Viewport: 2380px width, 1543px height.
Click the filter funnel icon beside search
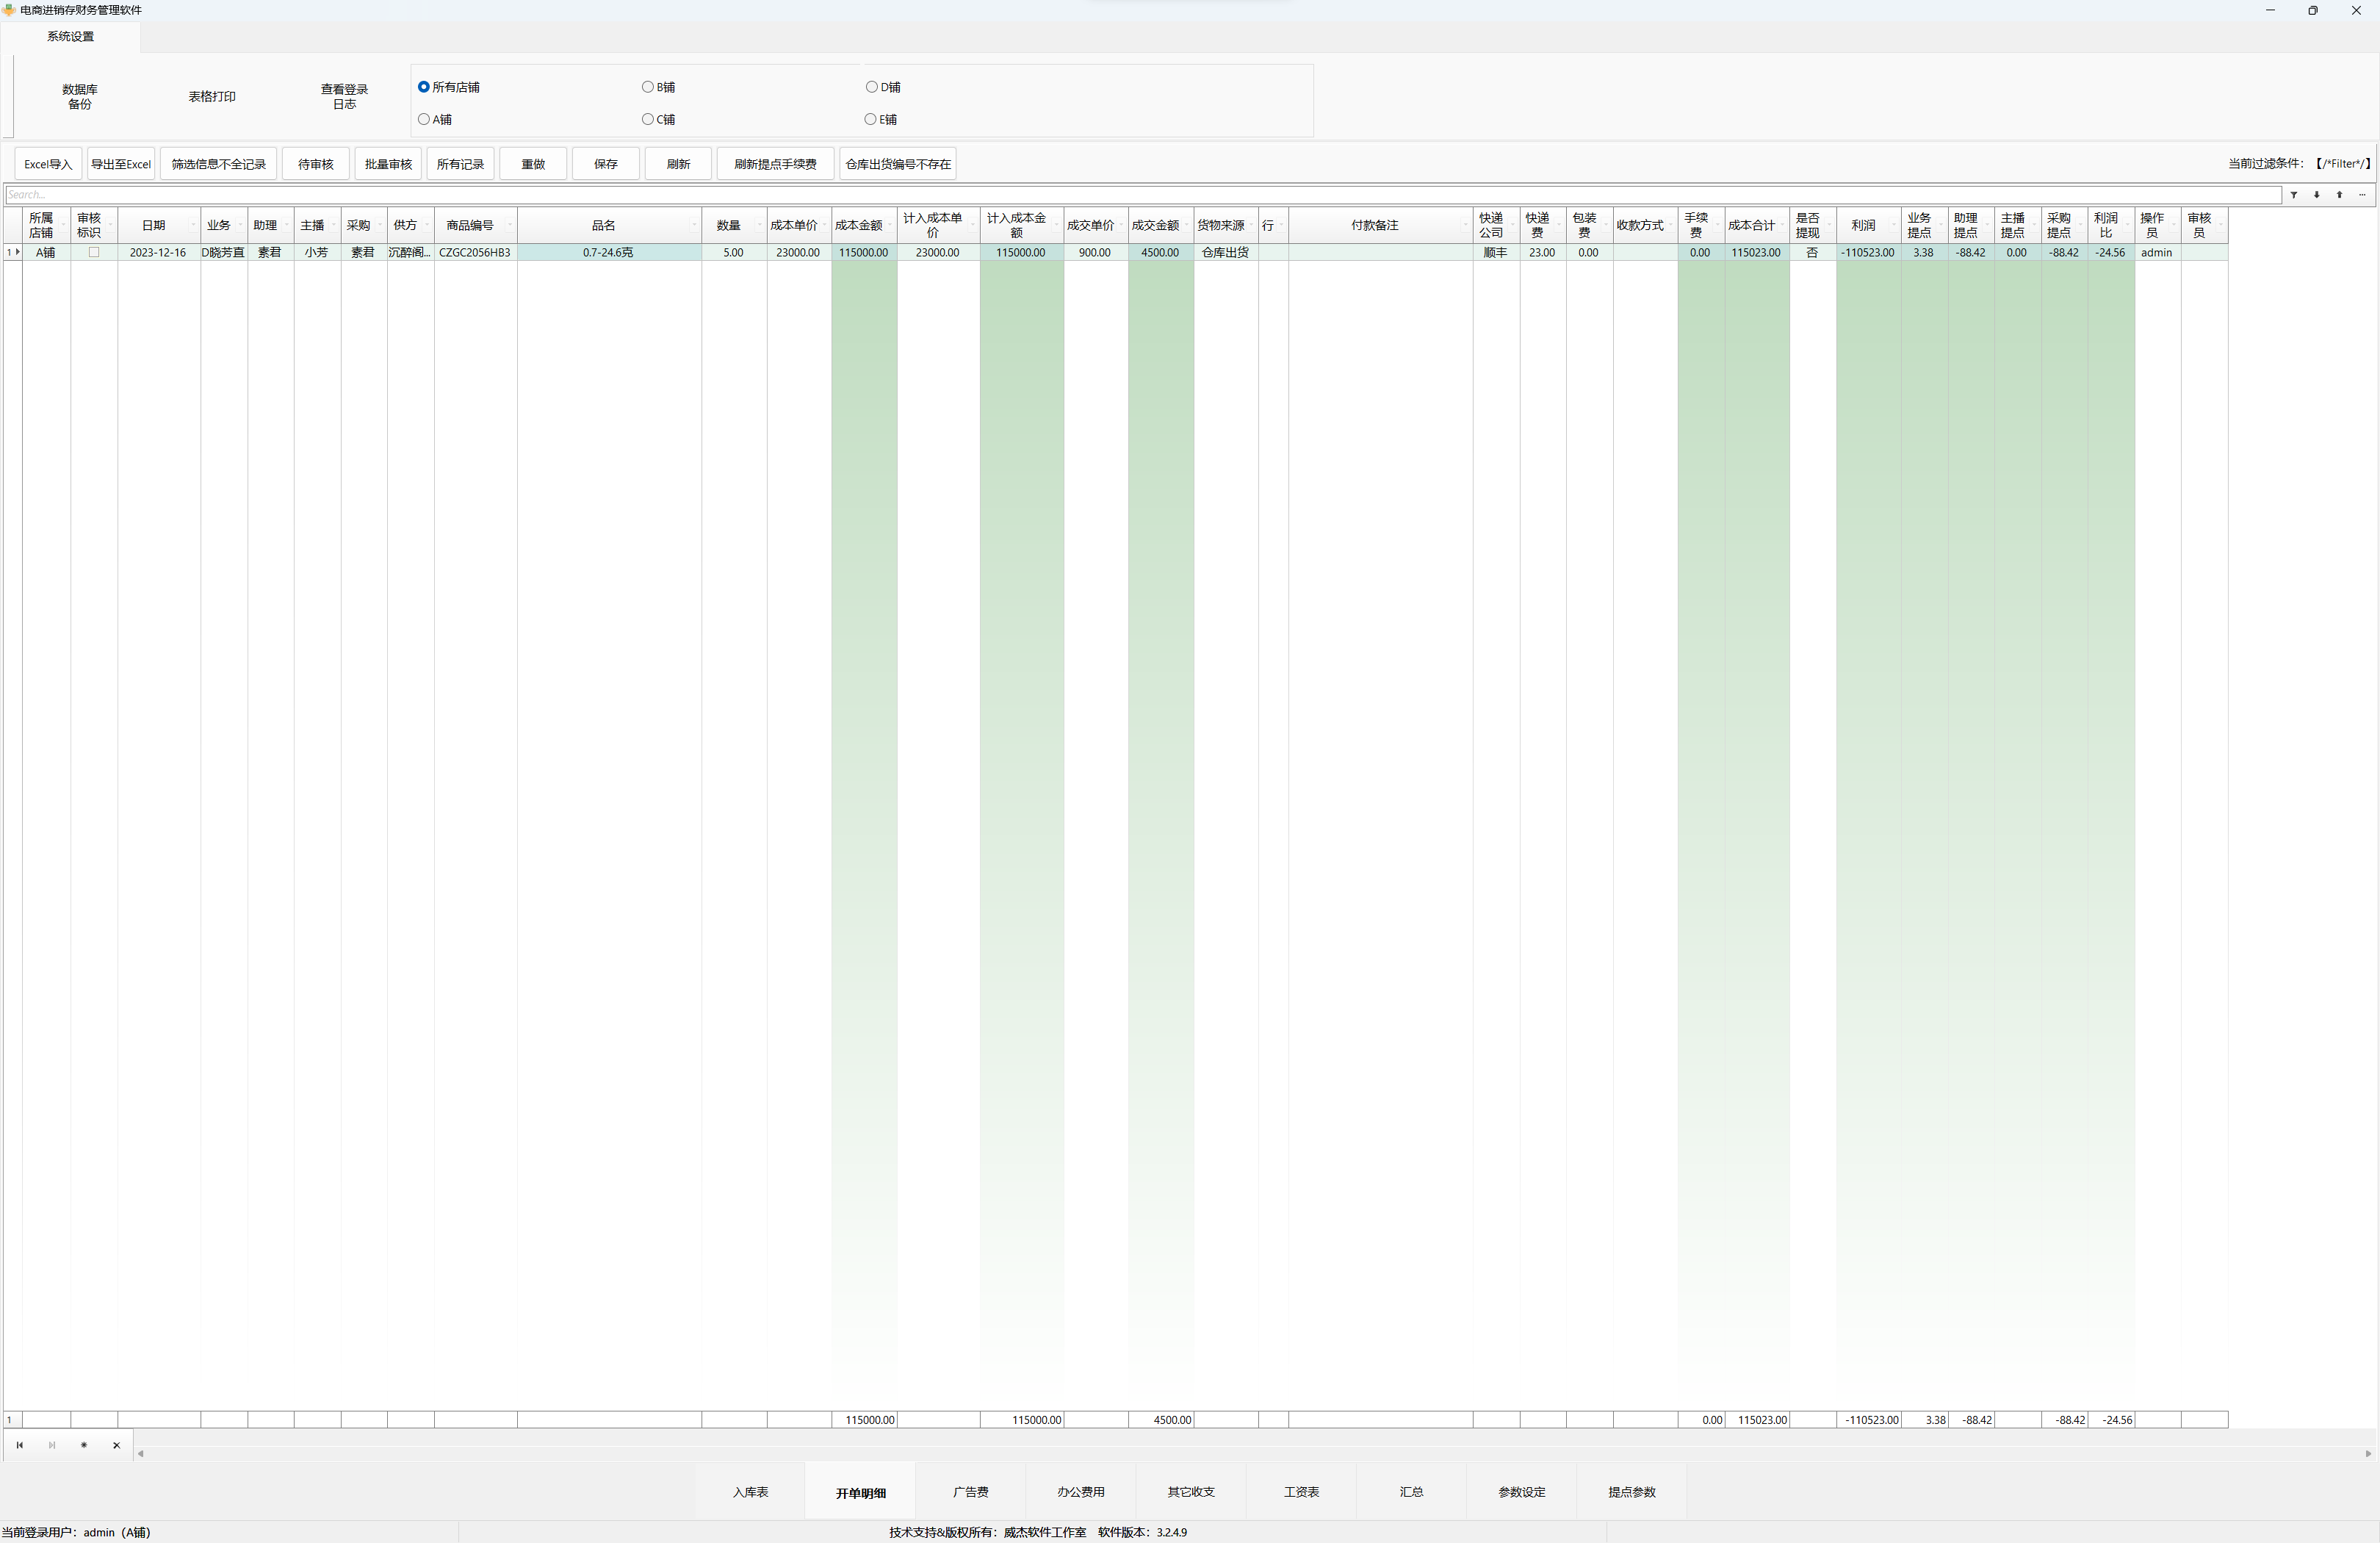point(2294,195)
